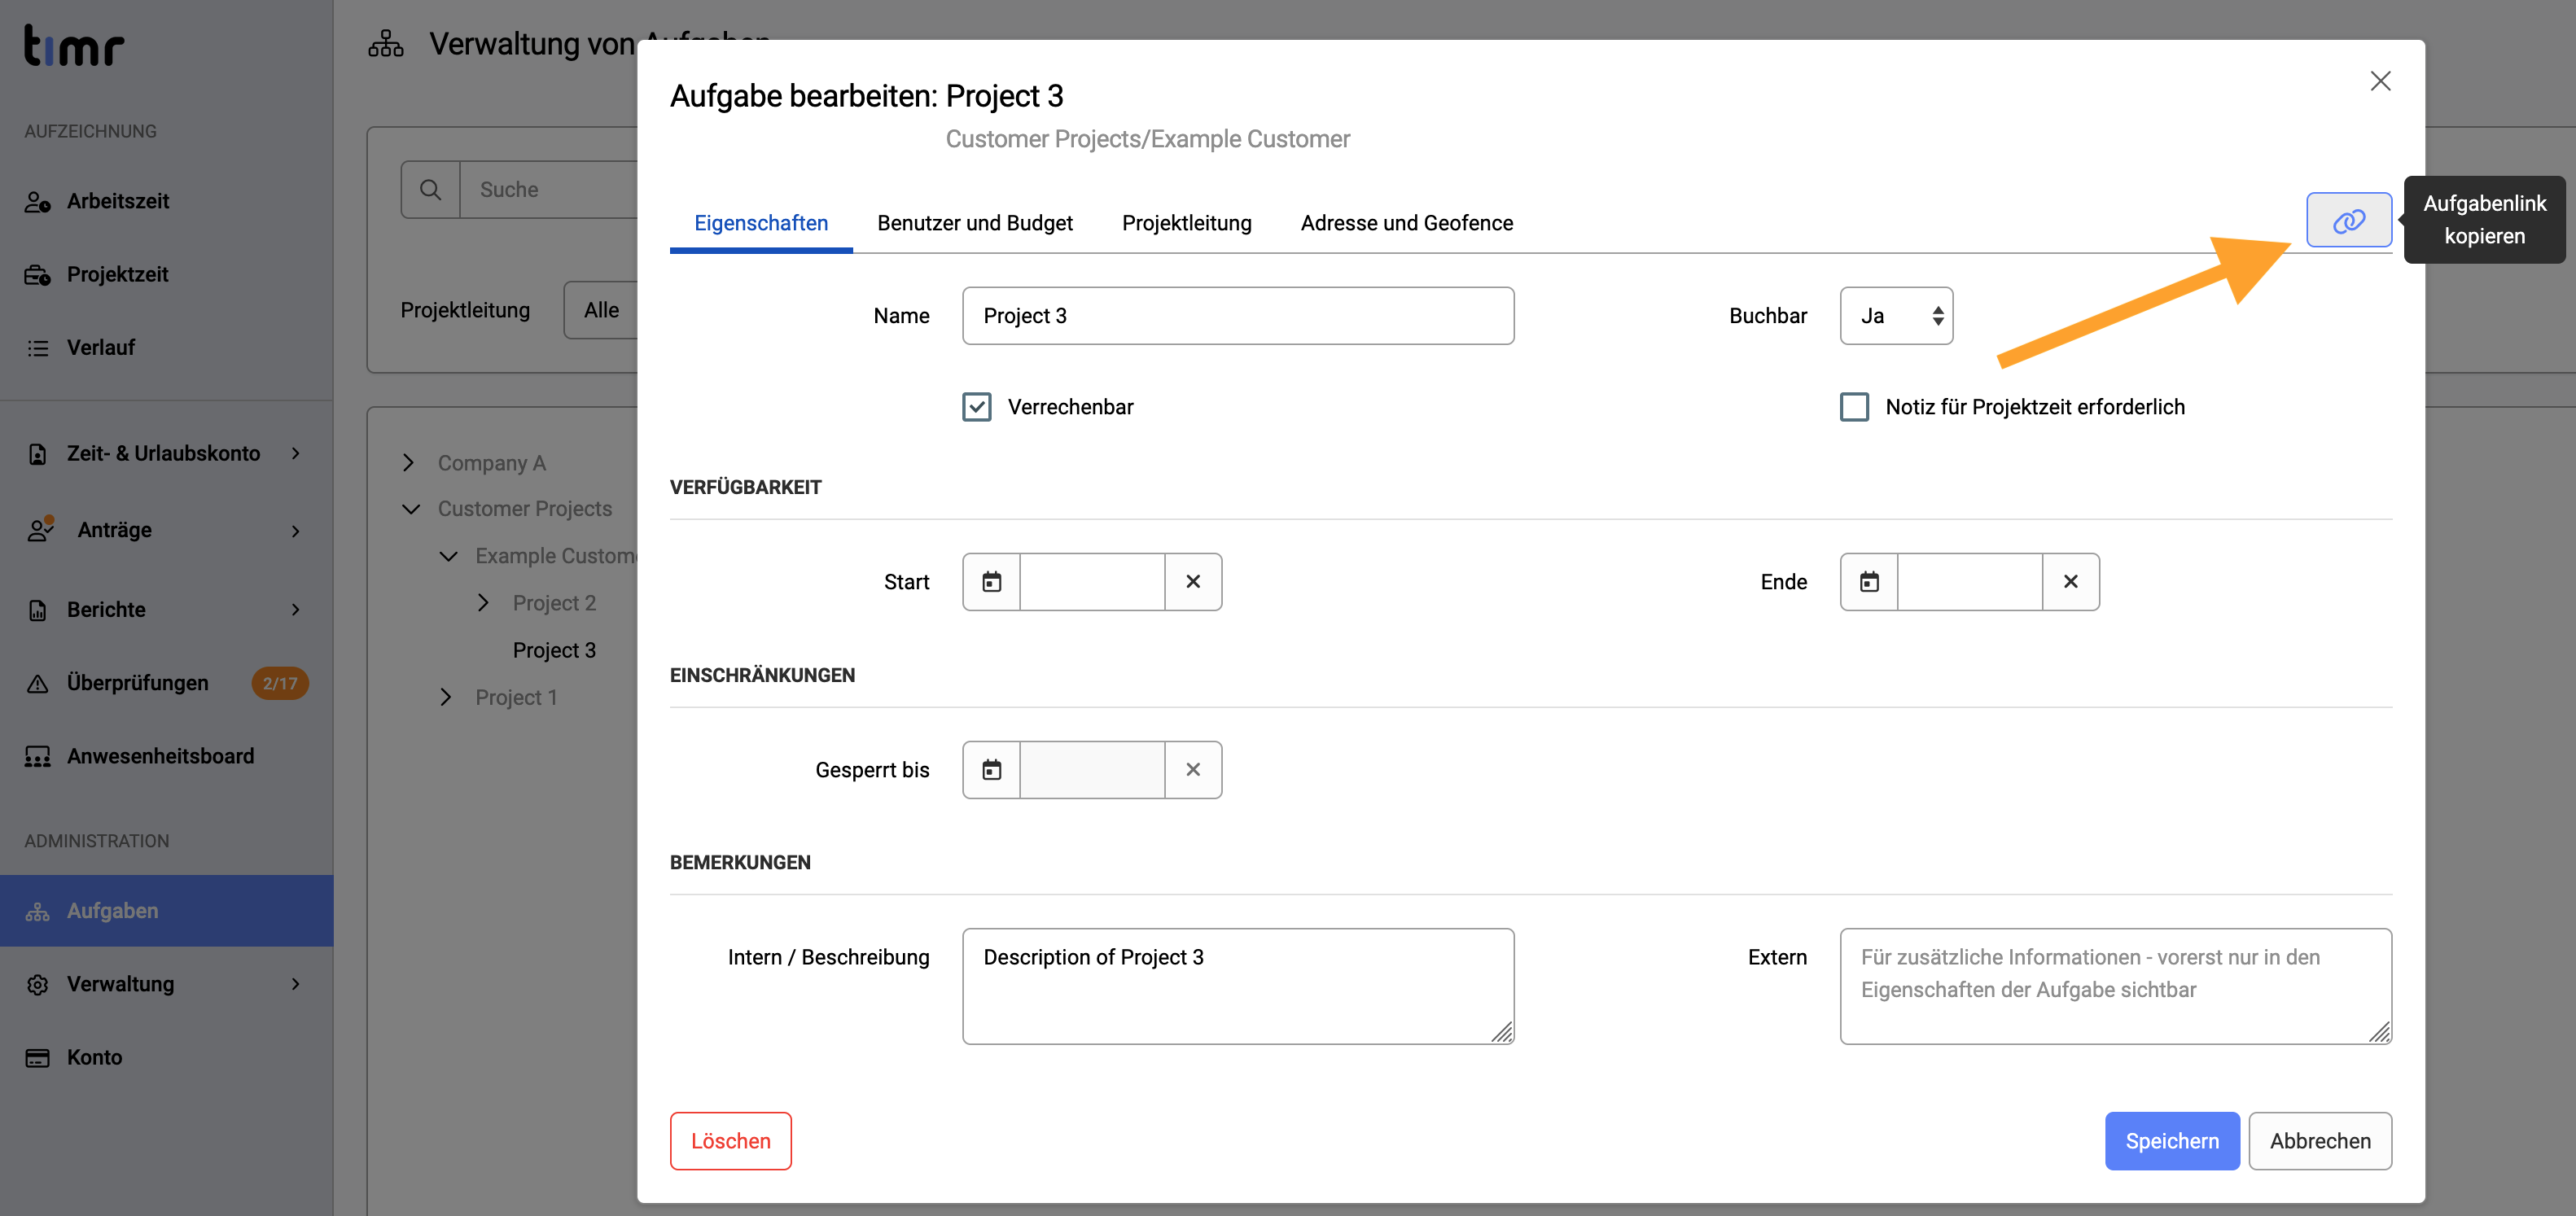The height and width of the screenshot is (1216, 2576).
Task: Expand the Zeit- & Urlaubskonto submenu
Action: tap(296, 453)
